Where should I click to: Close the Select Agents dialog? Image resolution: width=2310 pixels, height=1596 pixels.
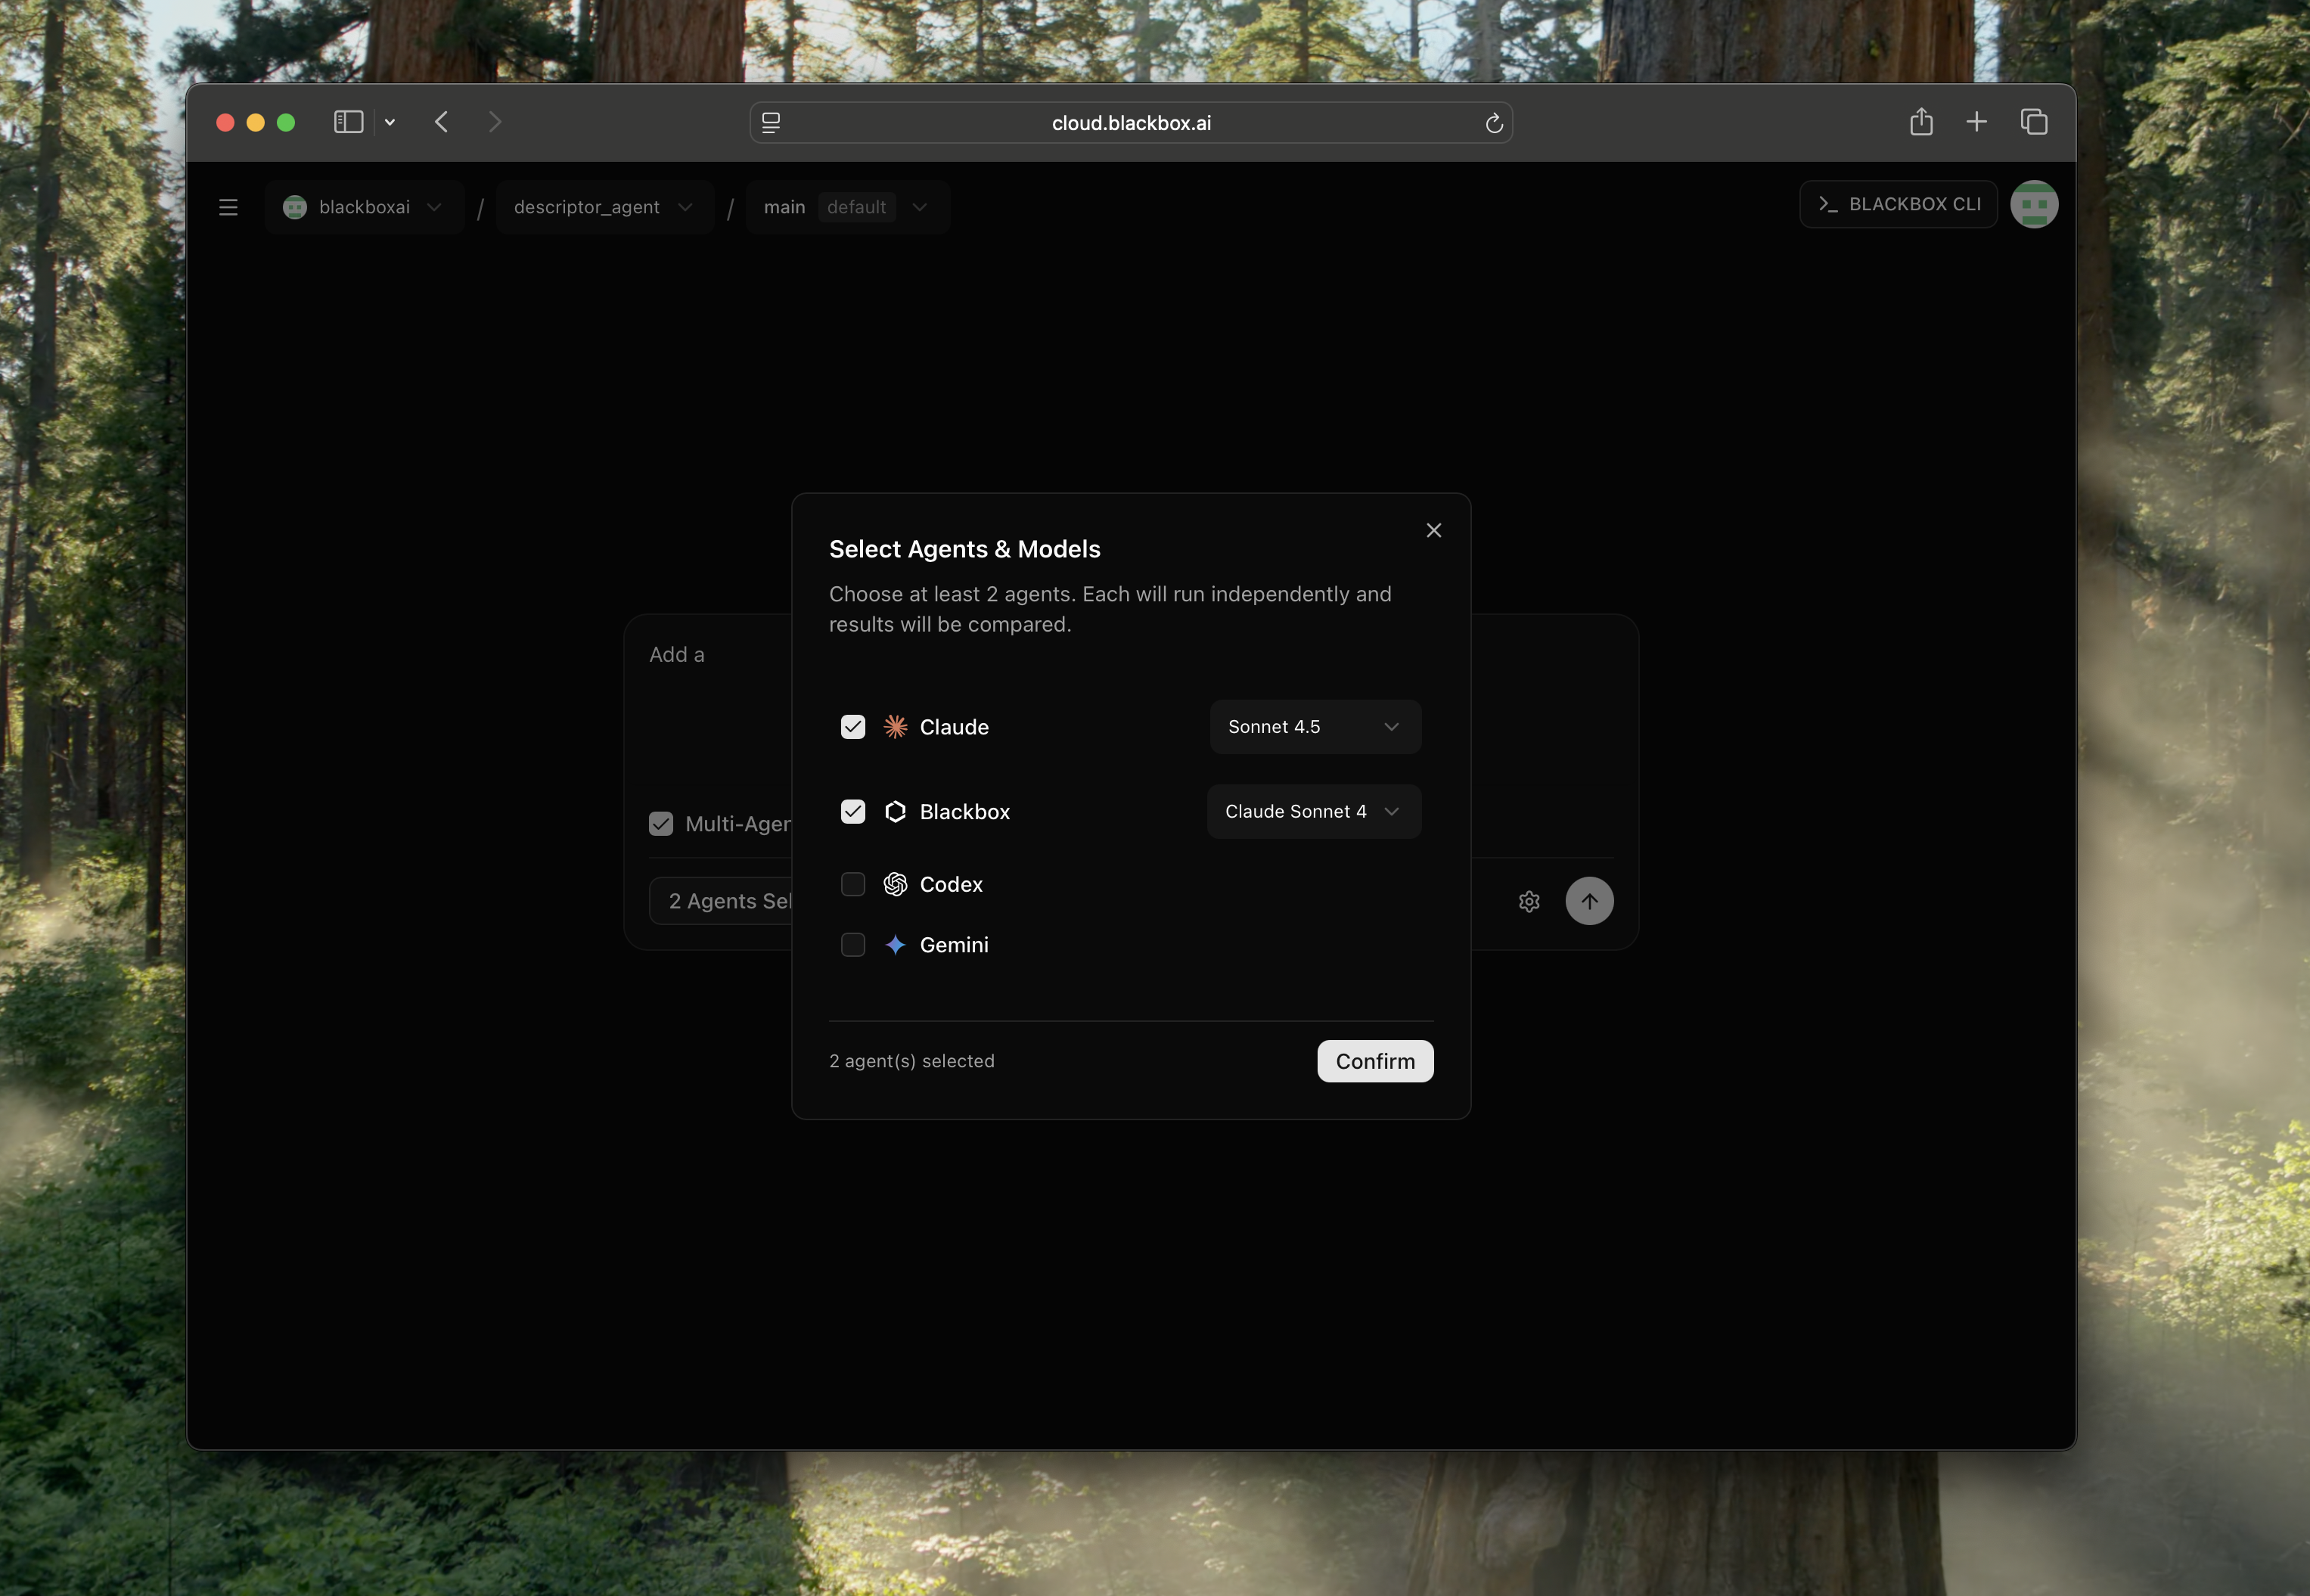1432,530
